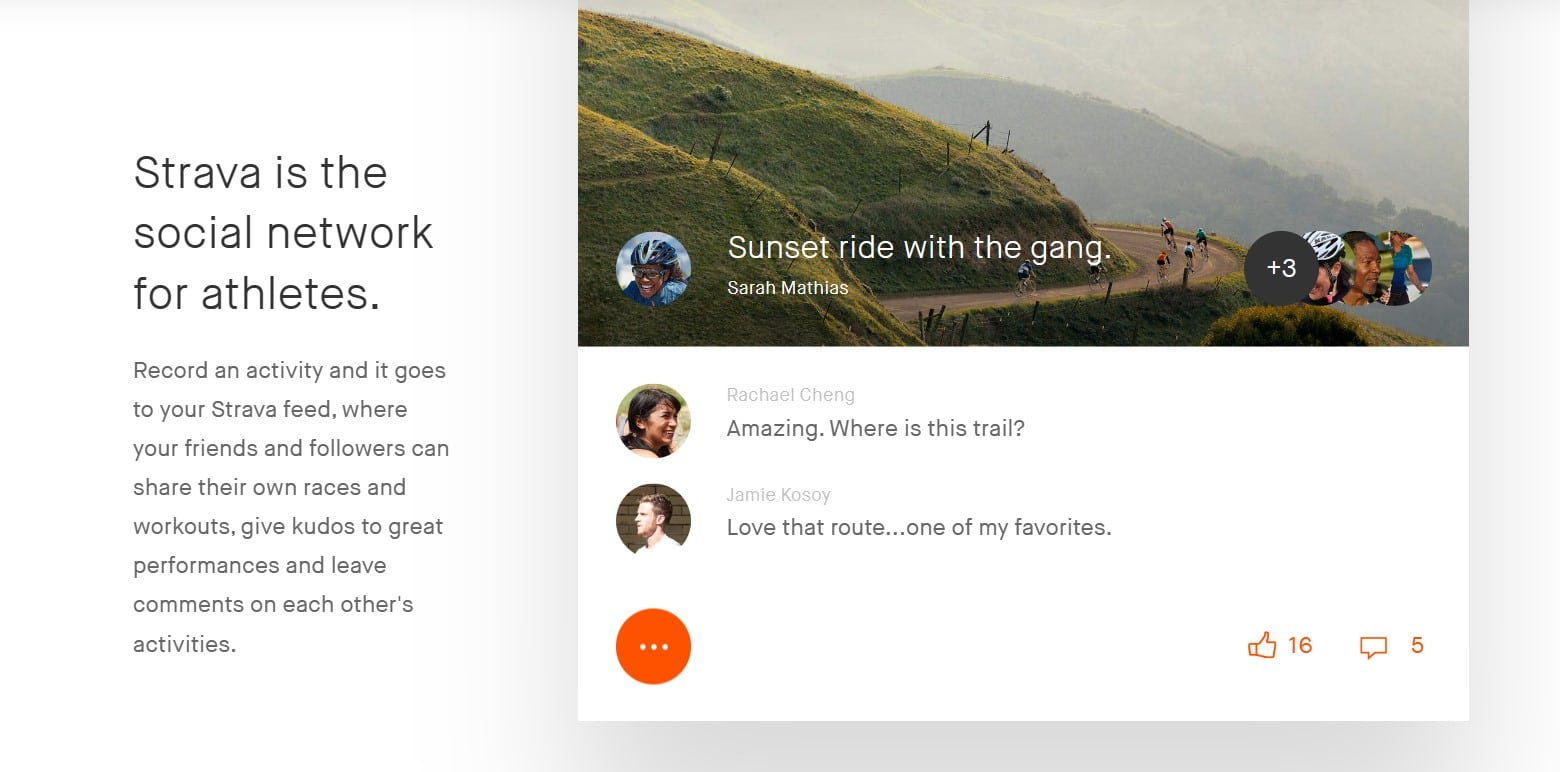The image size is (1560, 772).
Task: Click the comment "Love that route...one of my favorites."
Action: click(918, 527)
